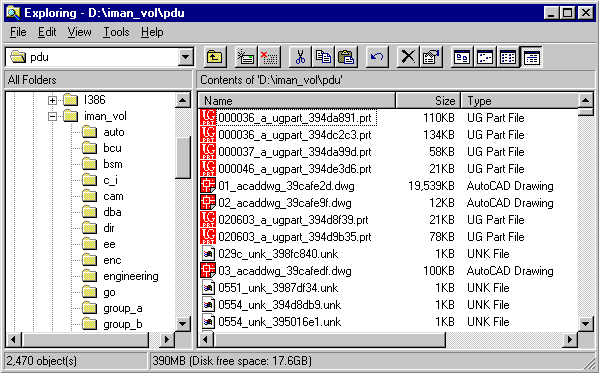This screenshot has height=373, width=599.
Task: Select file 020603_a_ugpart_394d9b35.prt
Action: [x=295, y=237]
